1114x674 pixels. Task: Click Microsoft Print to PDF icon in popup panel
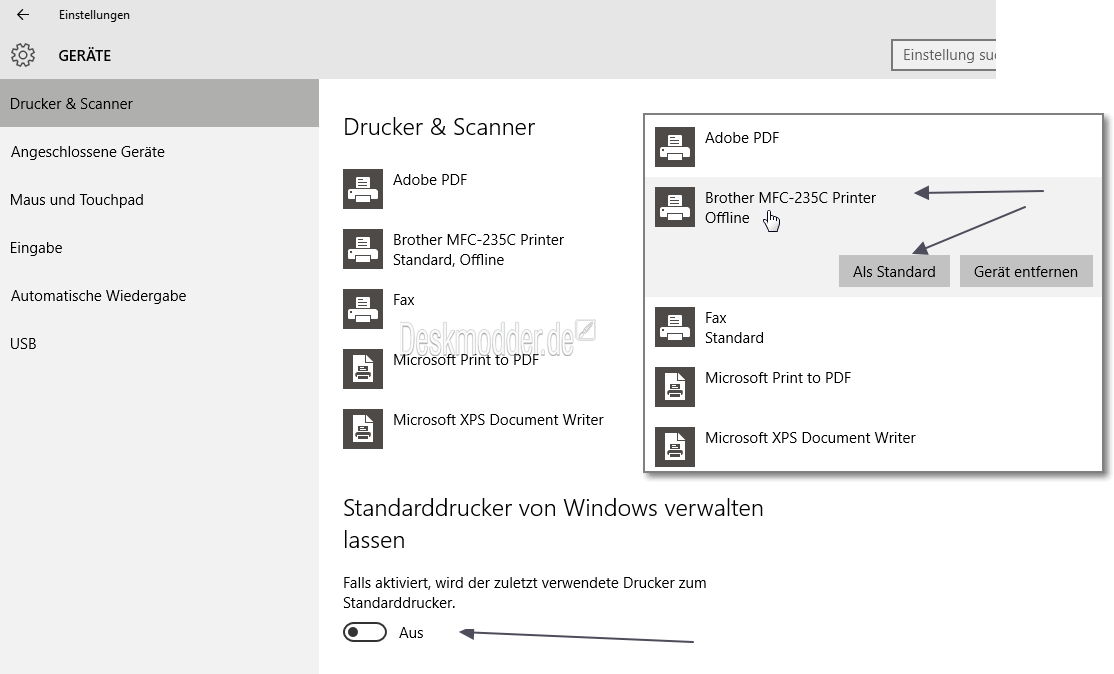(x=674, y=387)
